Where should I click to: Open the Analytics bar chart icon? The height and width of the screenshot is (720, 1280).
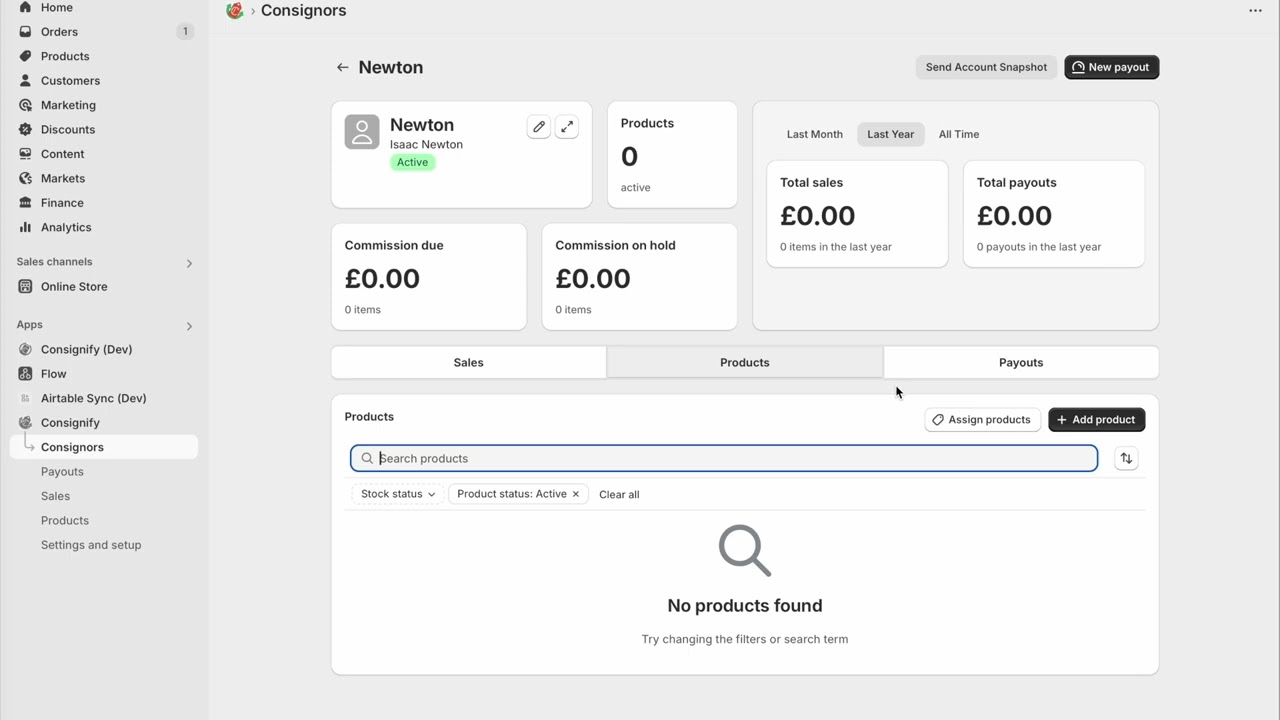(25, 227)
